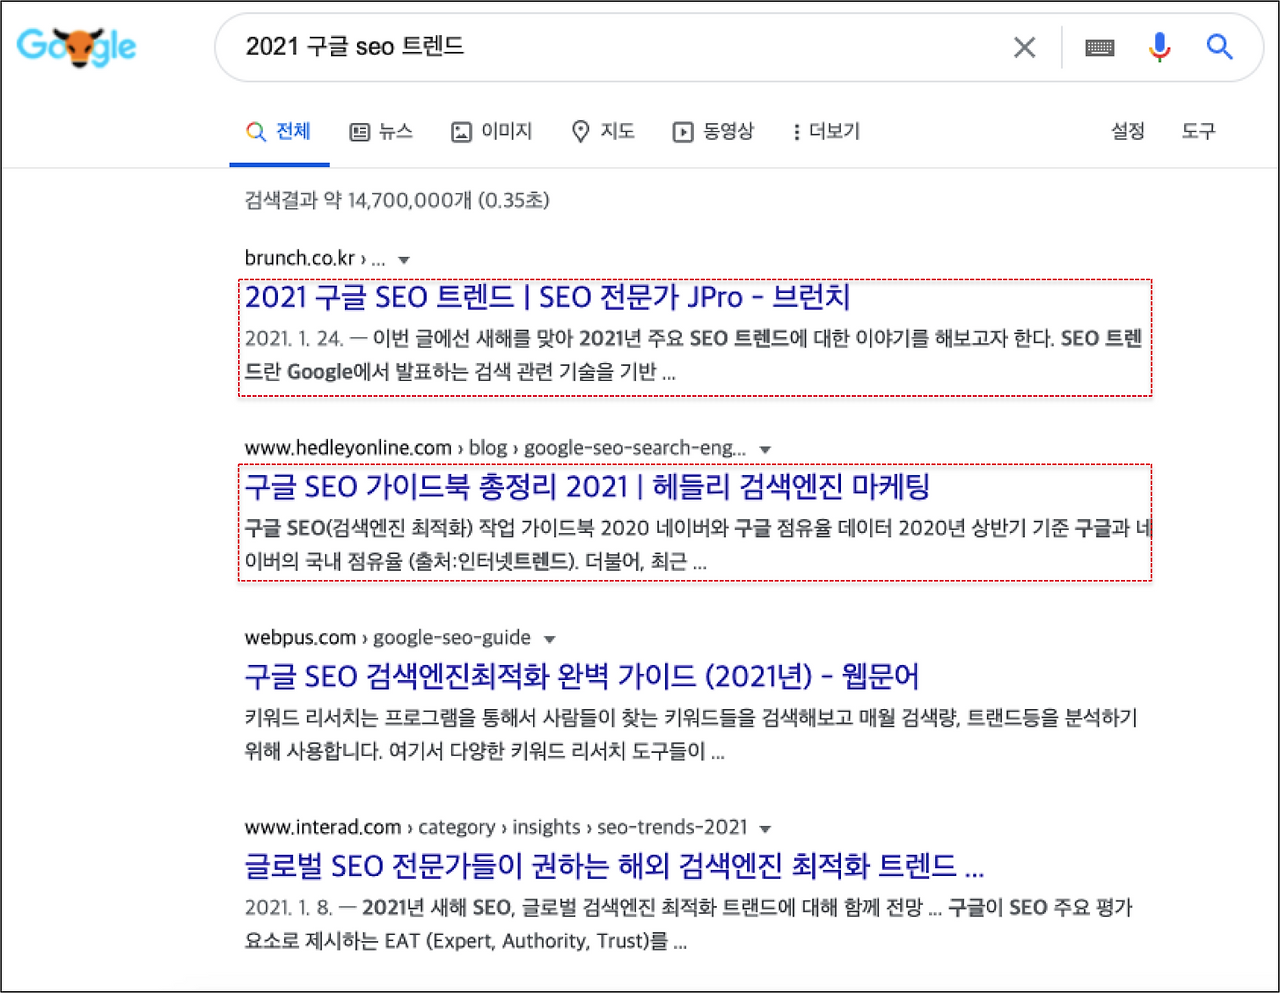Click snippet text starting '구글 SEO(검색엔진 최적화) 작업'
Screen dimensions: 1280x993
[x=698, y=545]
